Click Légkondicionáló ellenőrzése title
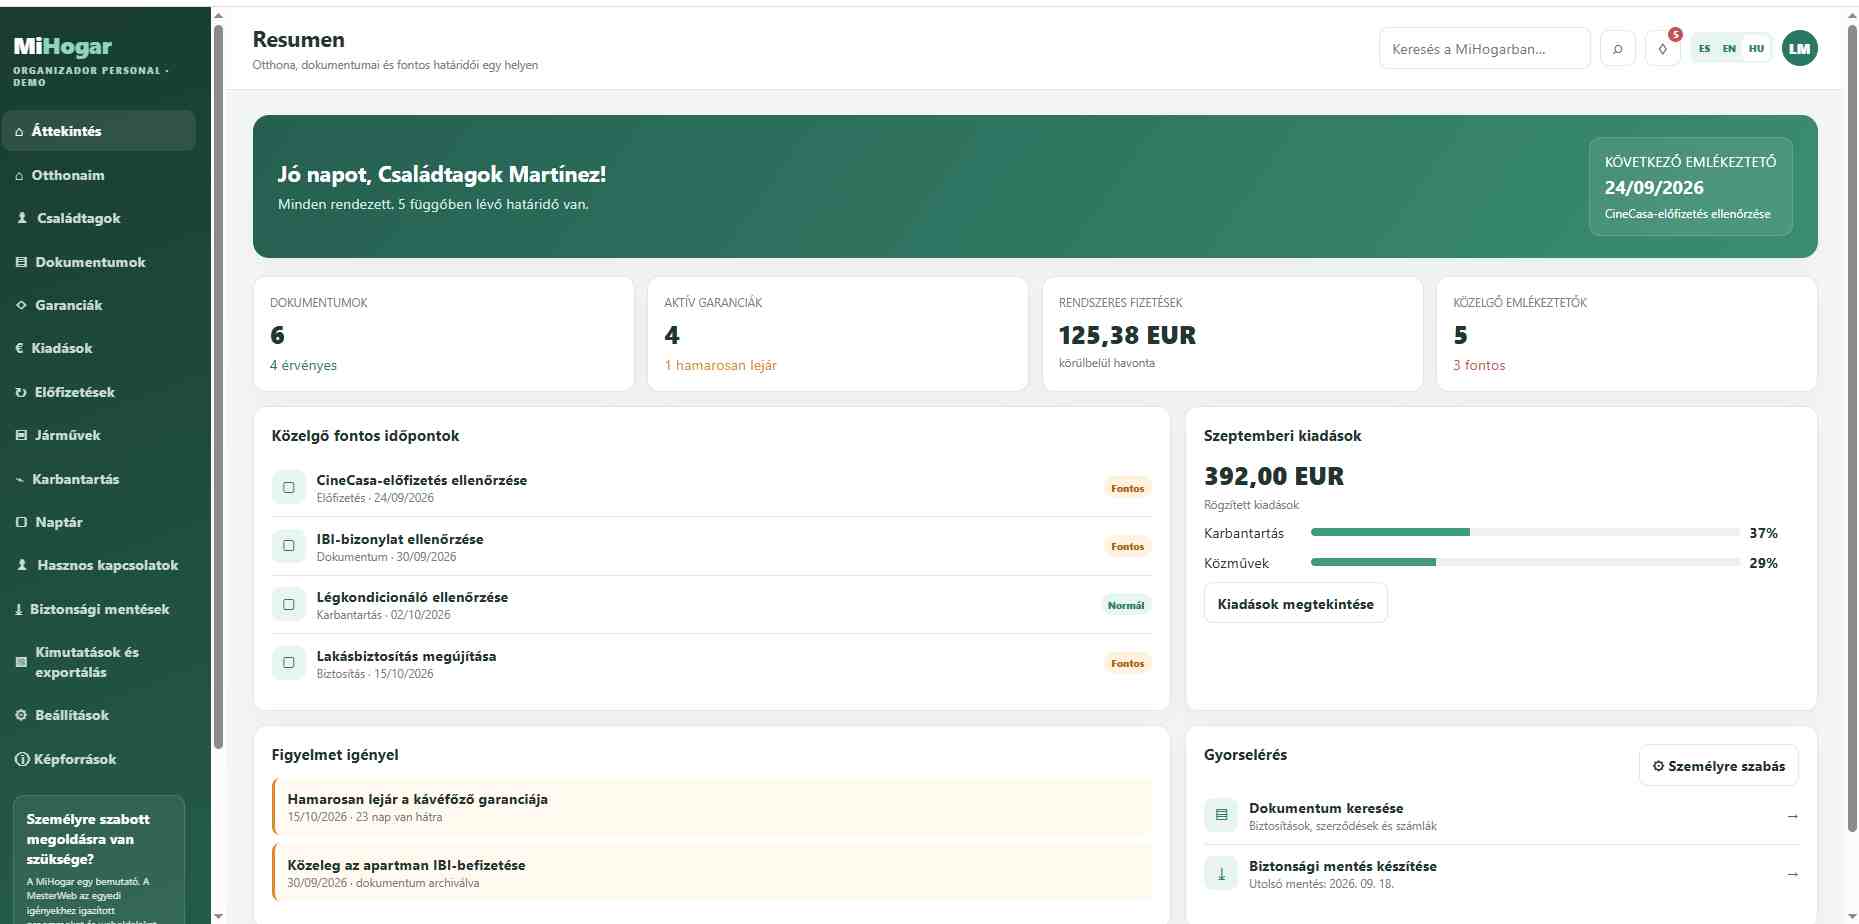 (412, 597)
